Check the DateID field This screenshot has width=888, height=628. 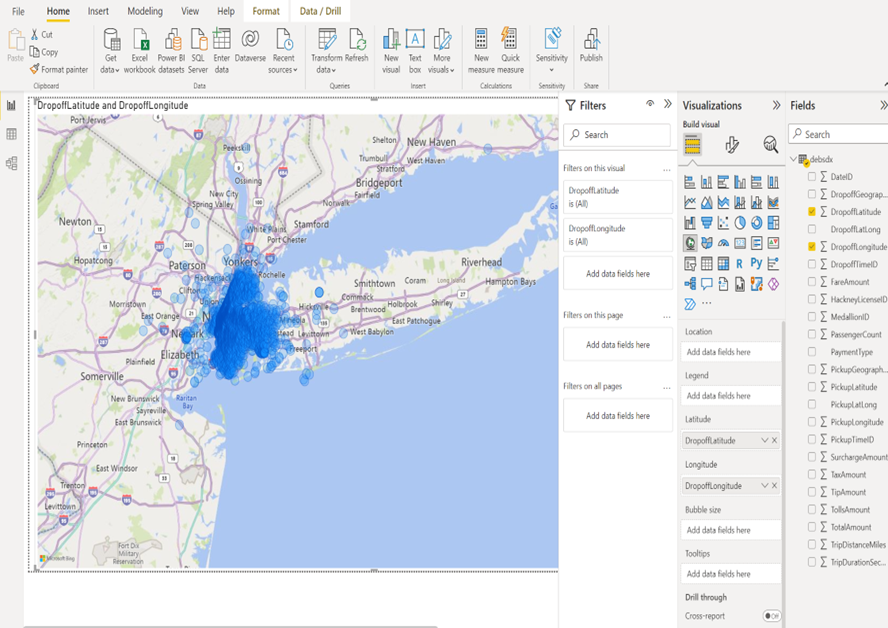812,177
